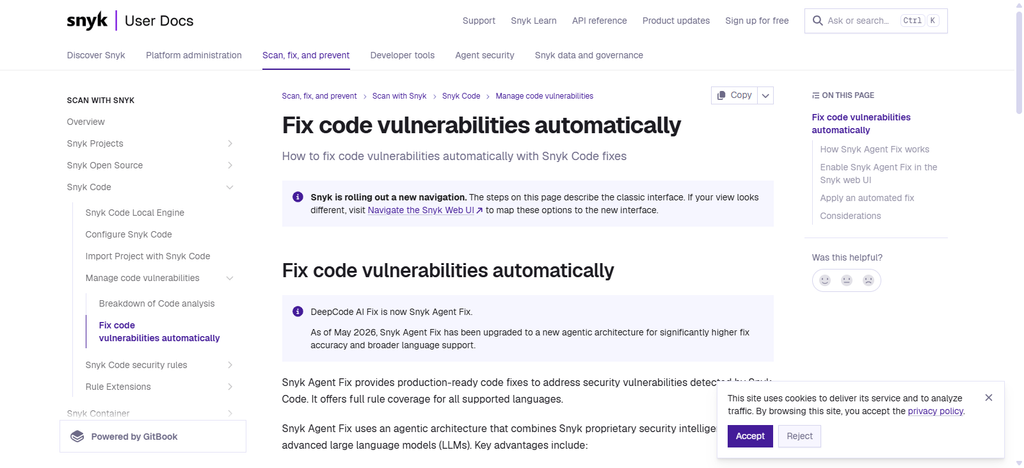The image size is (1024, 468).
Task: Click the neutral face feedback icon
Action: click(846, 281)
